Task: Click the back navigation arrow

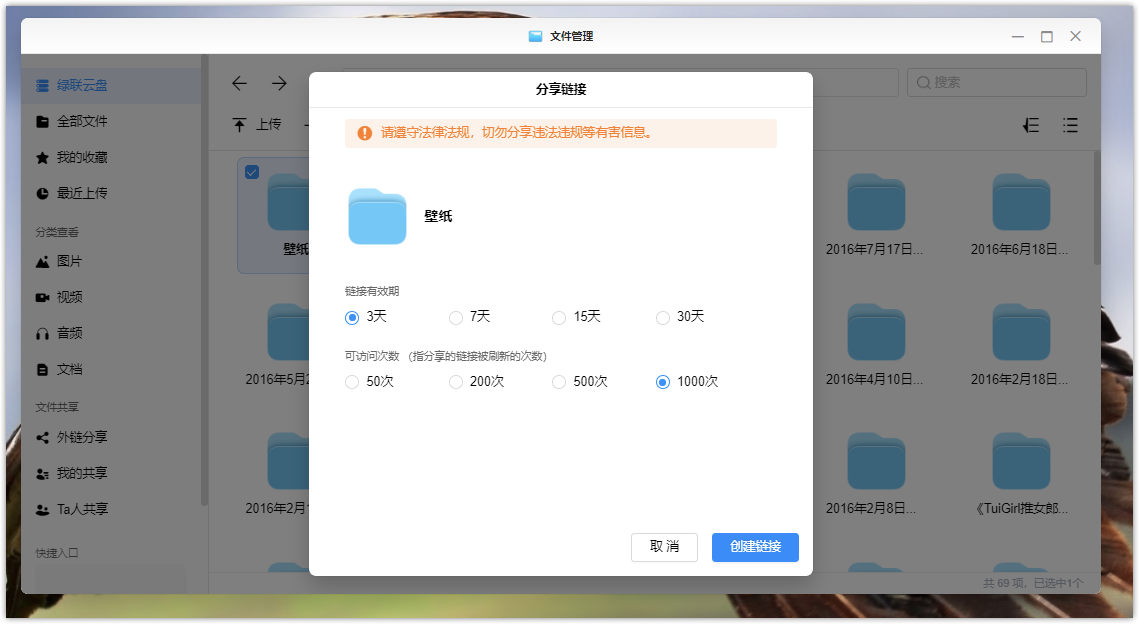Action: (239, 83)
